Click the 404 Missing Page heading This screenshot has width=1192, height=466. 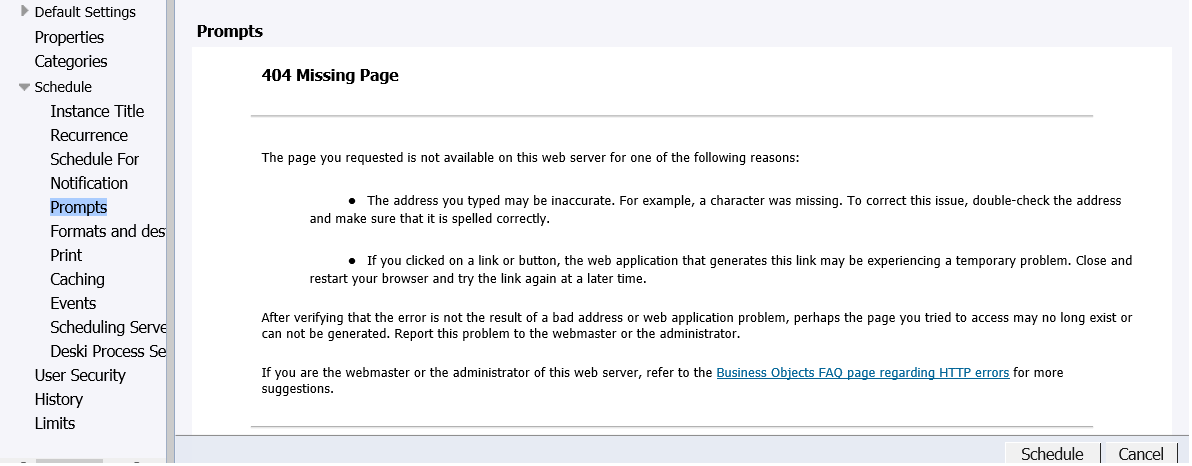330,75
